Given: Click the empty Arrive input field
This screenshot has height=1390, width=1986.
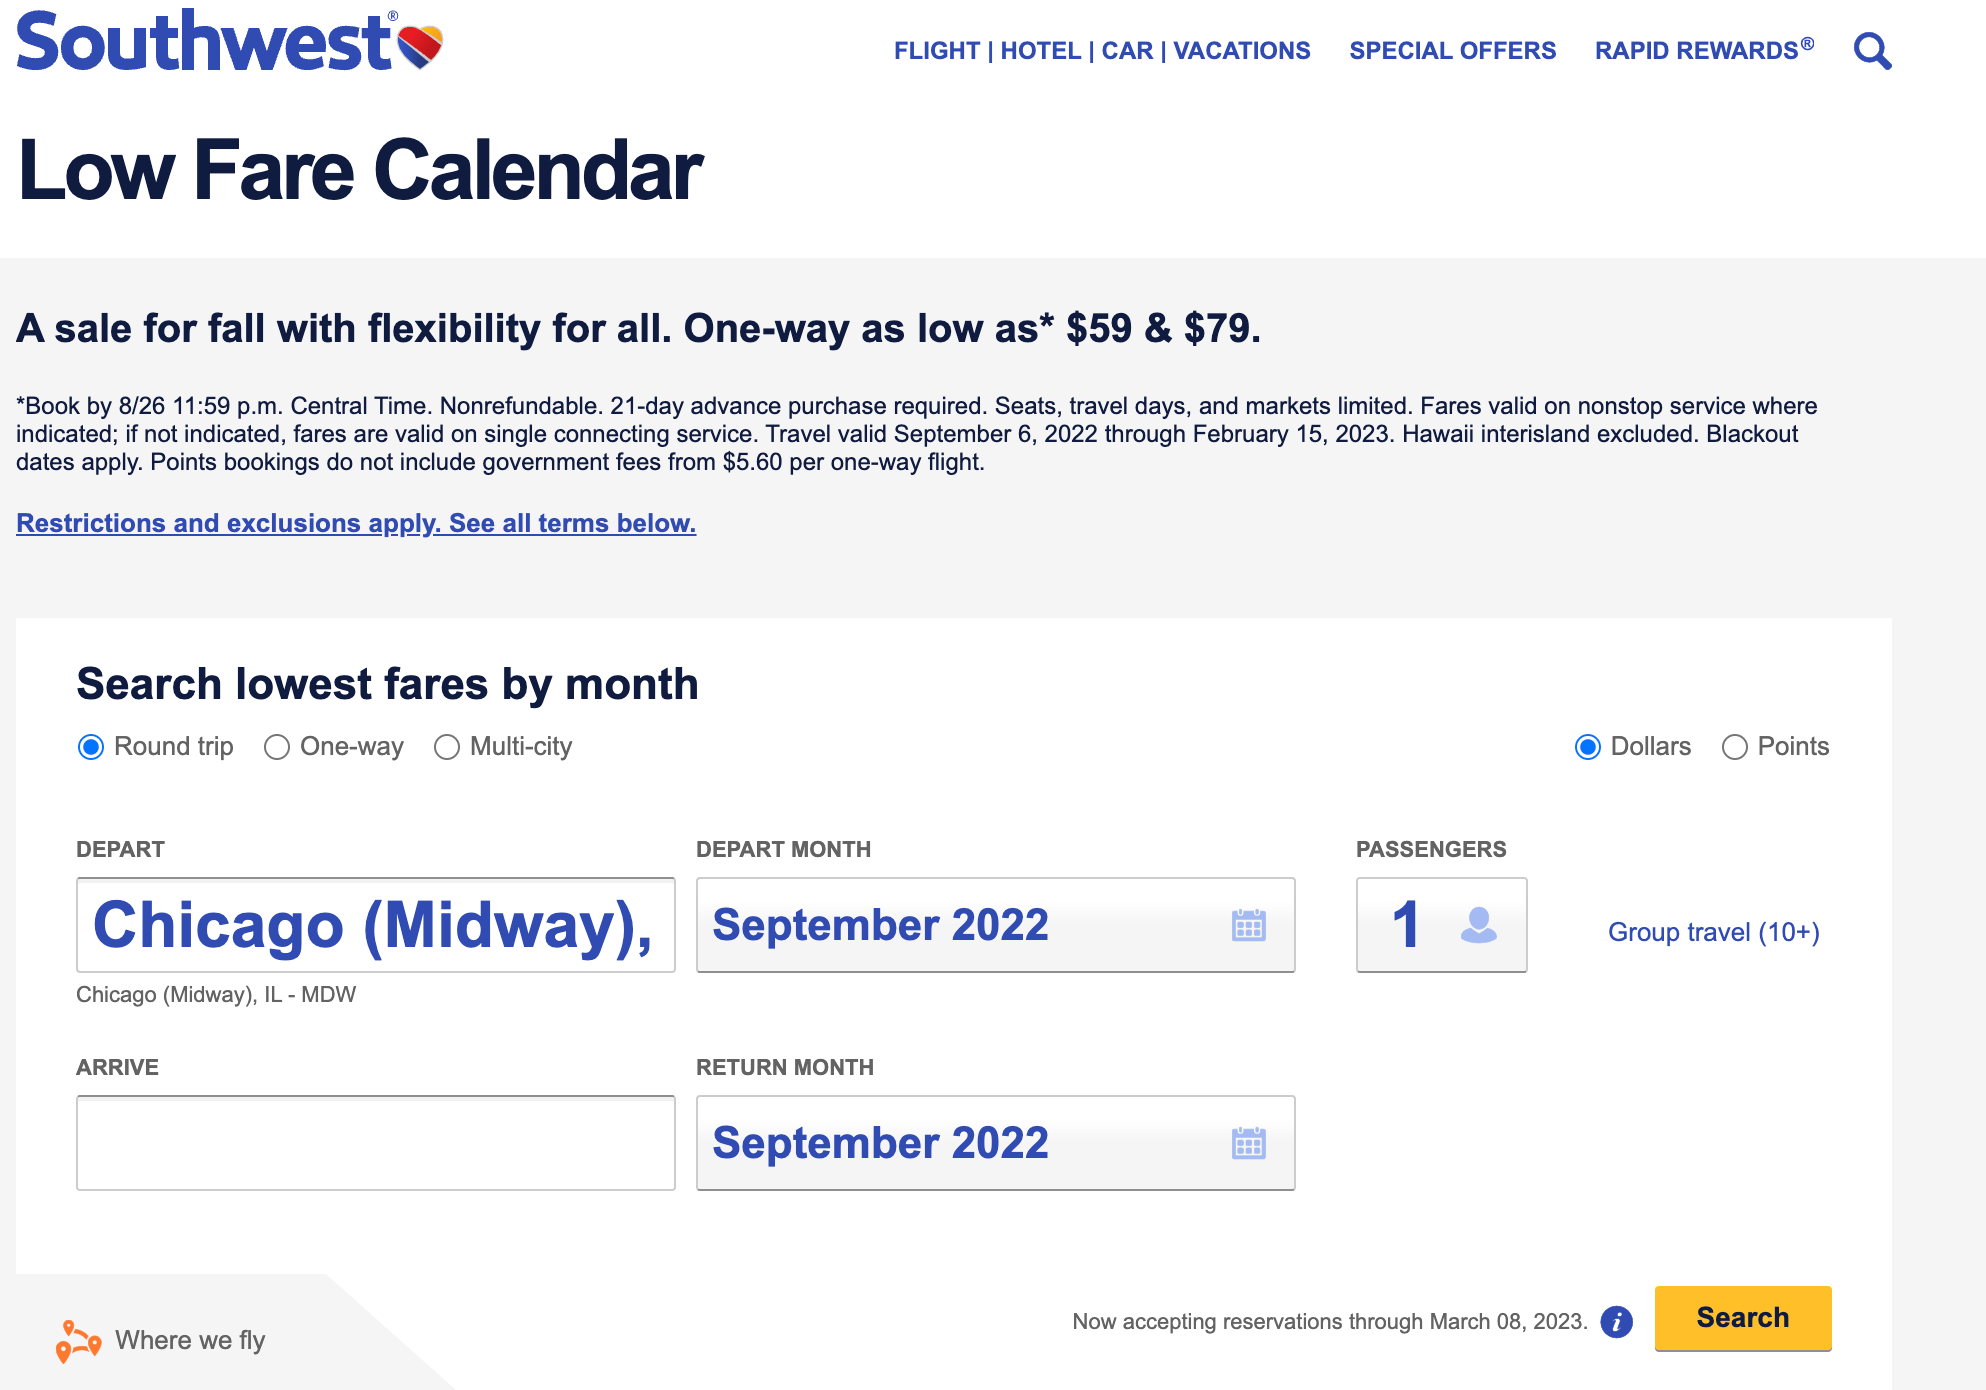Looking at the screenshot, I should [375, 1143].
